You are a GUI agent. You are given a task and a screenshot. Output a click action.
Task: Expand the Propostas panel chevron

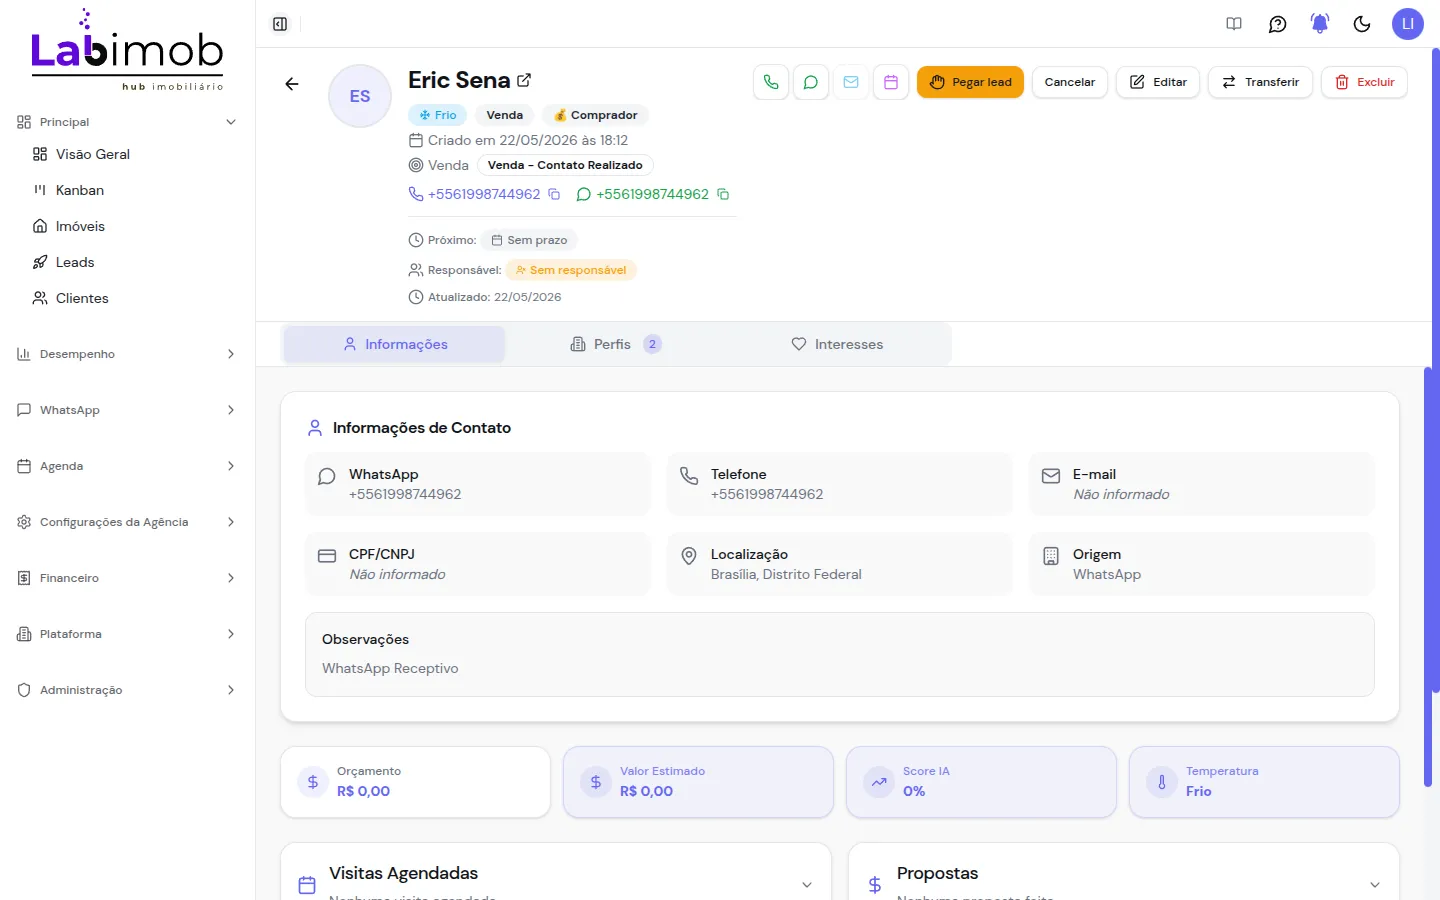point(1375,885)
